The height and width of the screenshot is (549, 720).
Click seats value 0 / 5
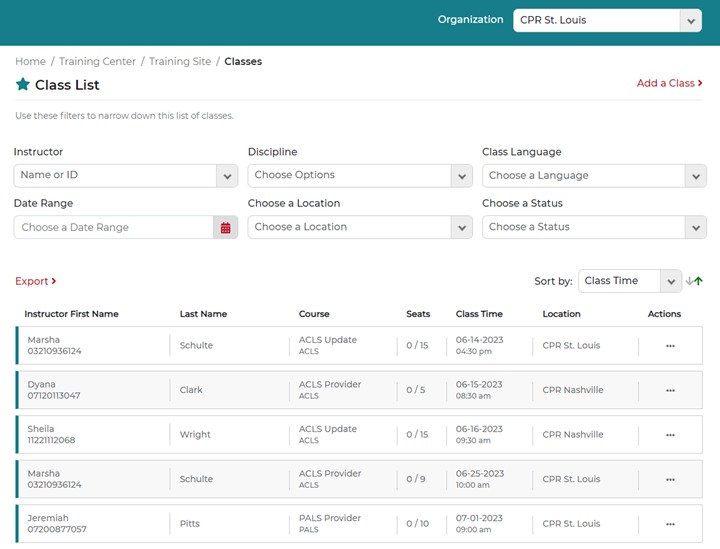[x=416, y=390]
